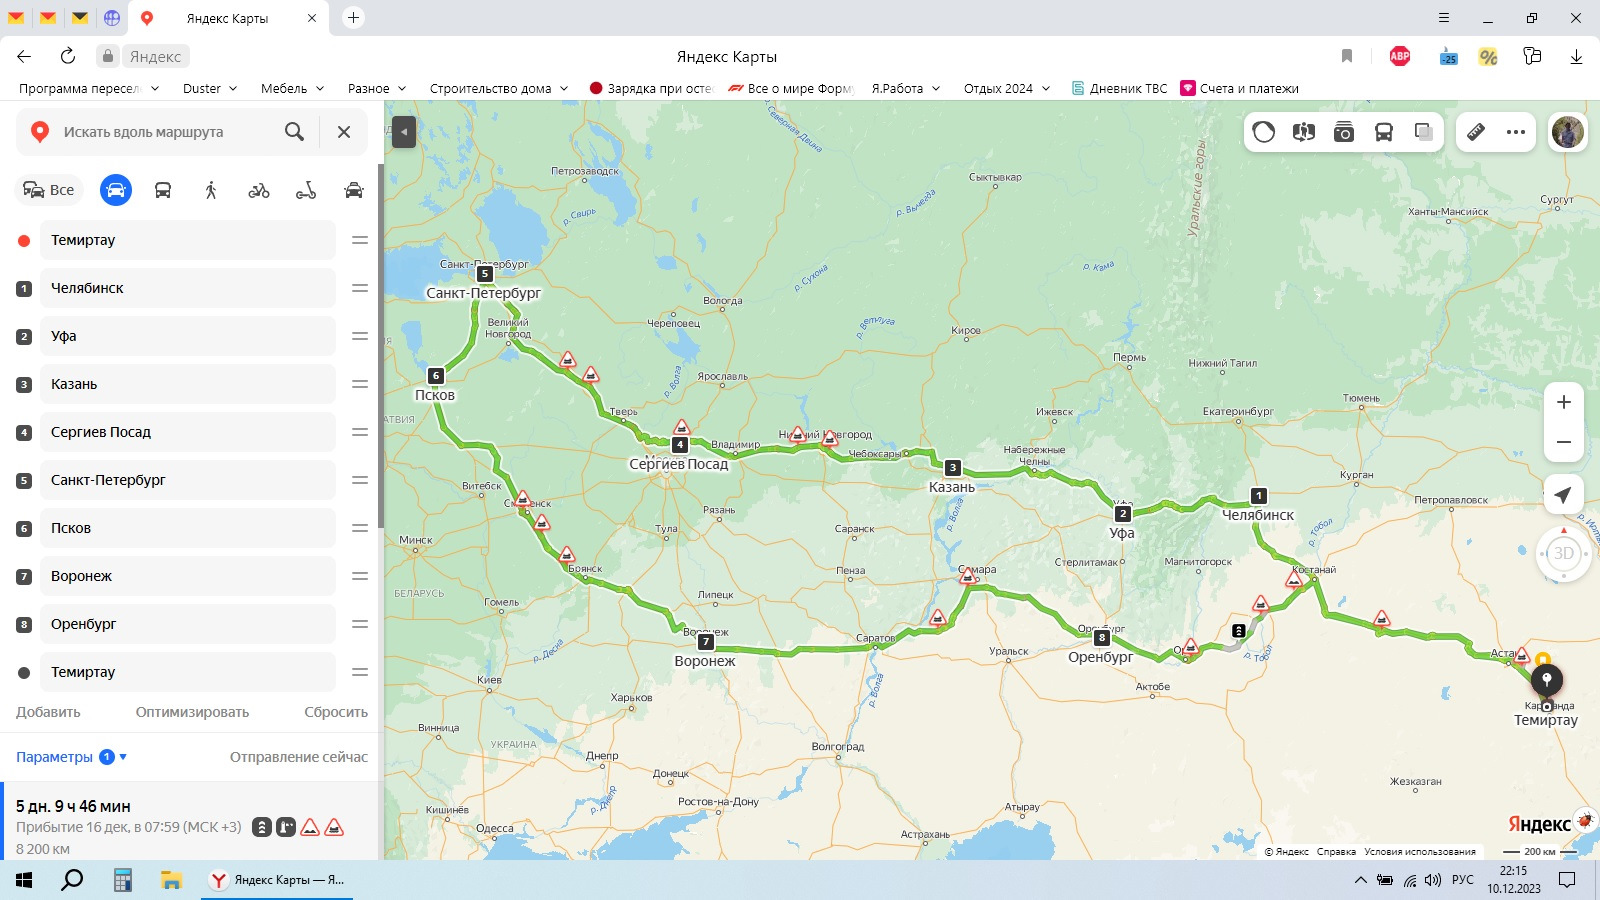
Task: Open Зарядка при осте... bookmark
Action: click(651, 88)
